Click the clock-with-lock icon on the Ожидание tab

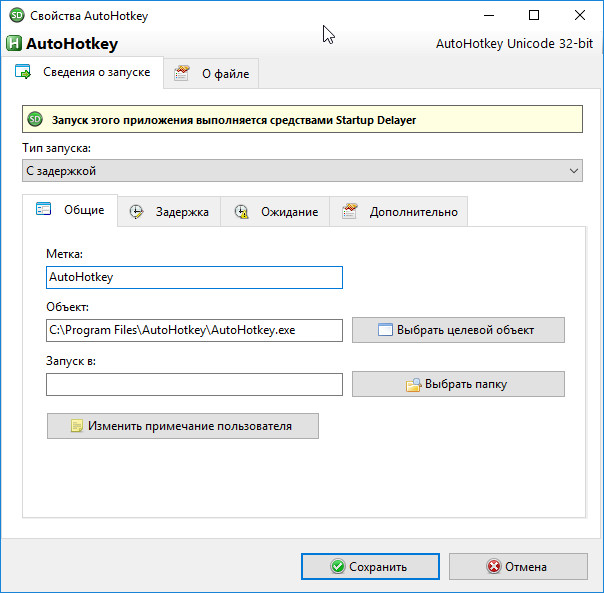pyautogui.click(x=242, y=212)
